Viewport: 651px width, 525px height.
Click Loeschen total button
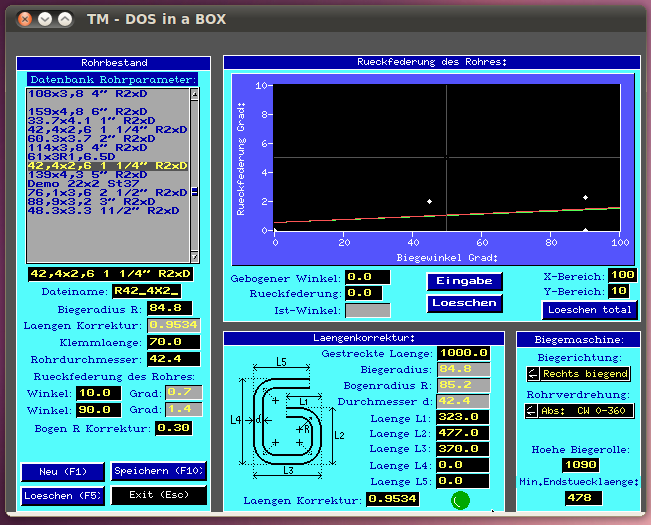[589, 310]
